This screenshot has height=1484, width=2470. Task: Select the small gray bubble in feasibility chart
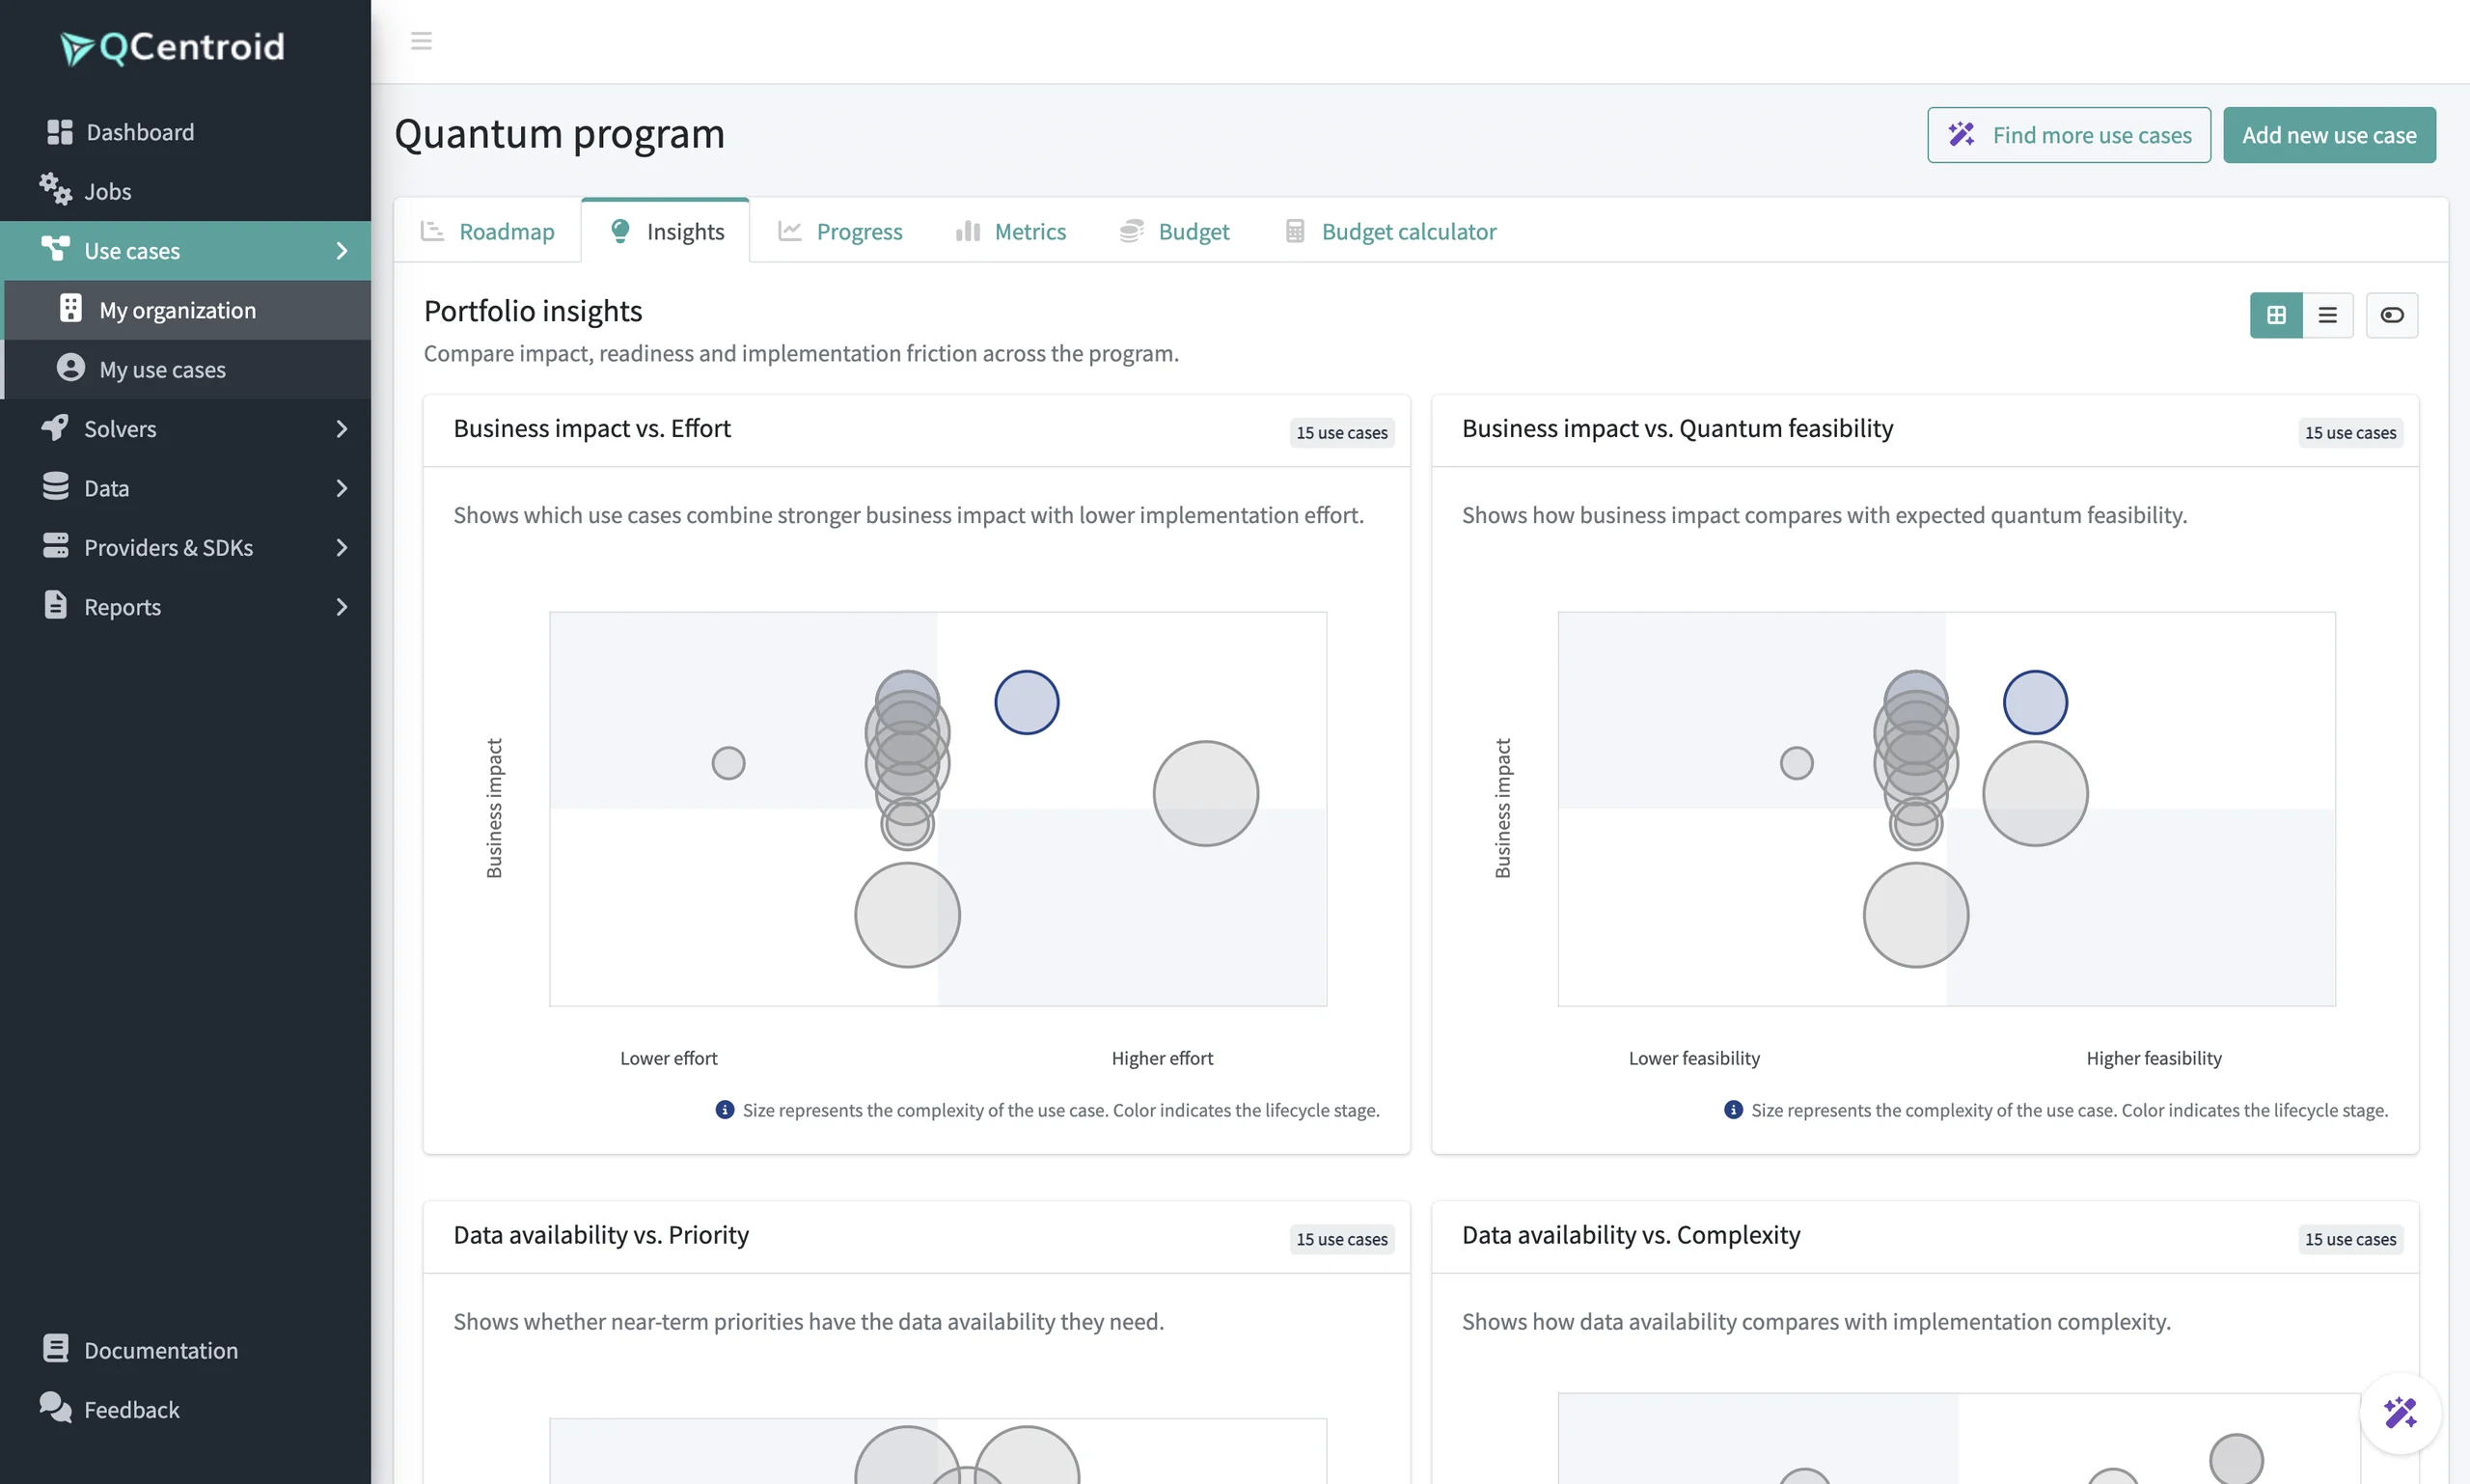[1797, 763]
